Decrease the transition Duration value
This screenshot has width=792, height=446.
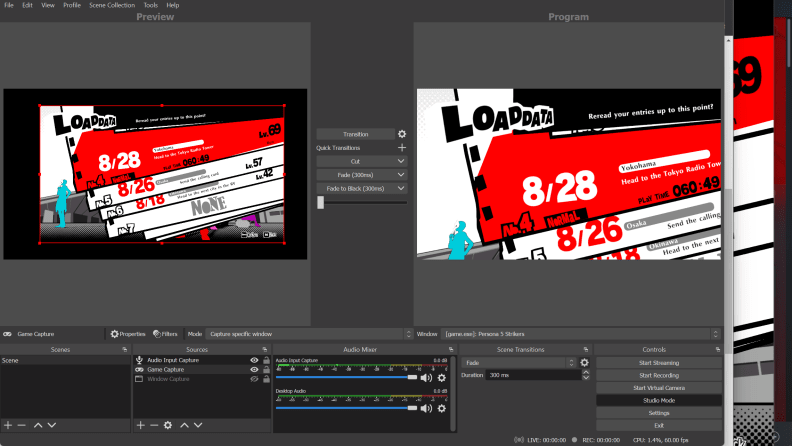coord(585,378)
